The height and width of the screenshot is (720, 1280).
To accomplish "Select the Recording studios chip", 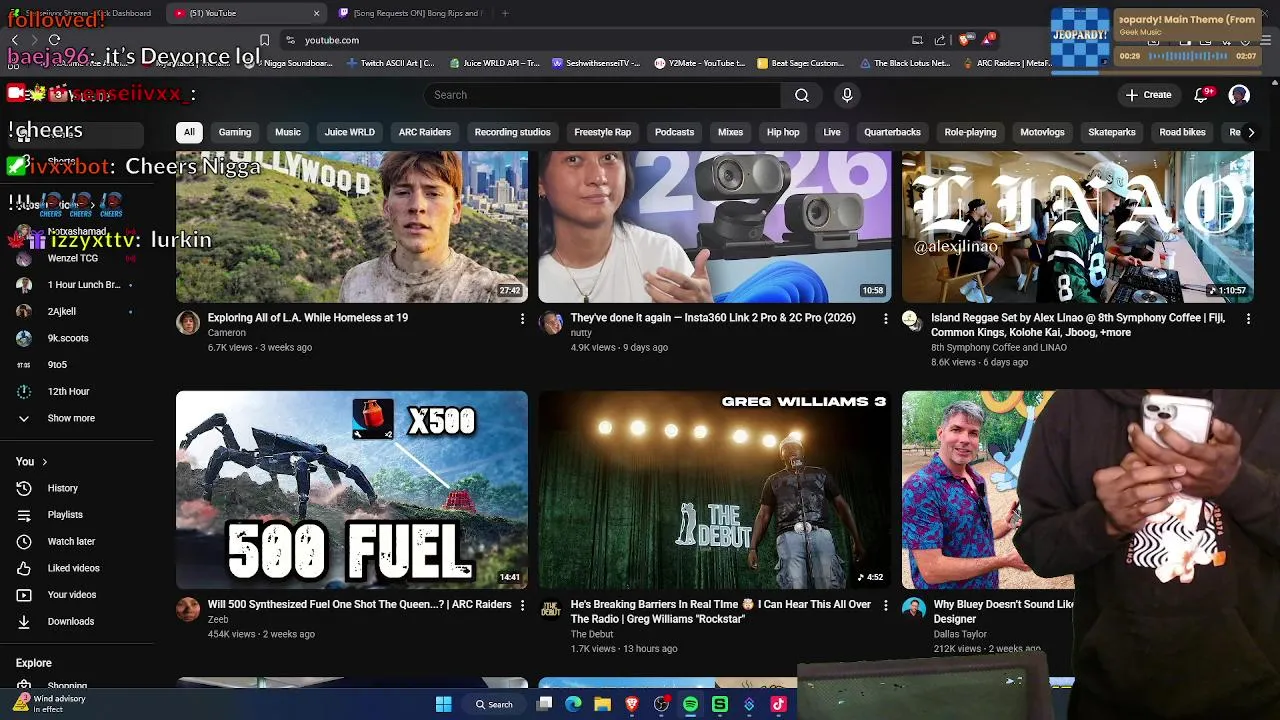I will click(x=512, y=132).
